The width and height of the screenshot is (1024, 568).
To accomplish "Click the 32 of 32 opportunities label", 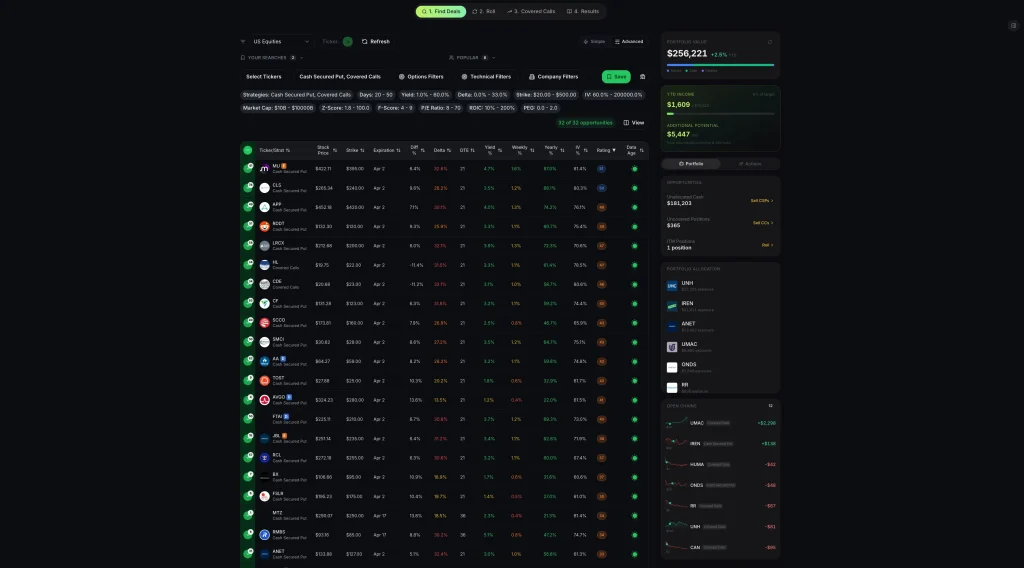I will click(x=585, y=123).
